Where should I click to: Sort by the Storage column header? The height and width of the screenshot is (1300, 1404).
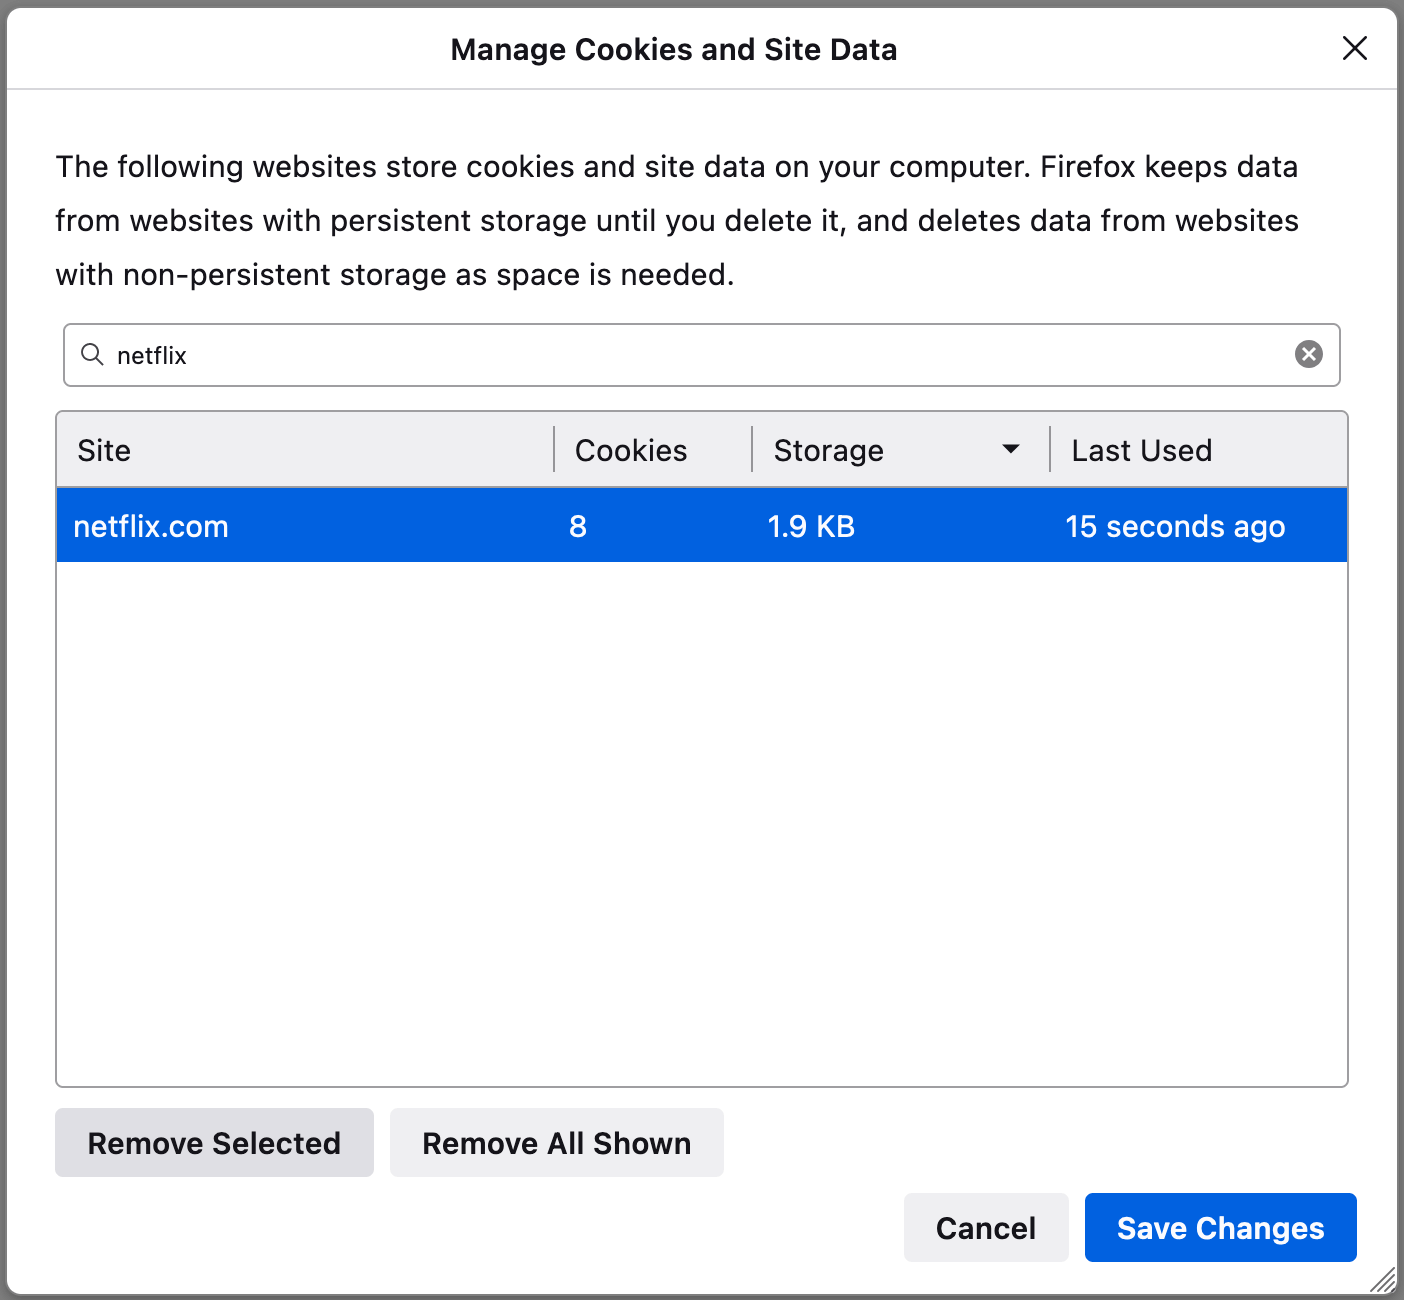coord(901,450)
